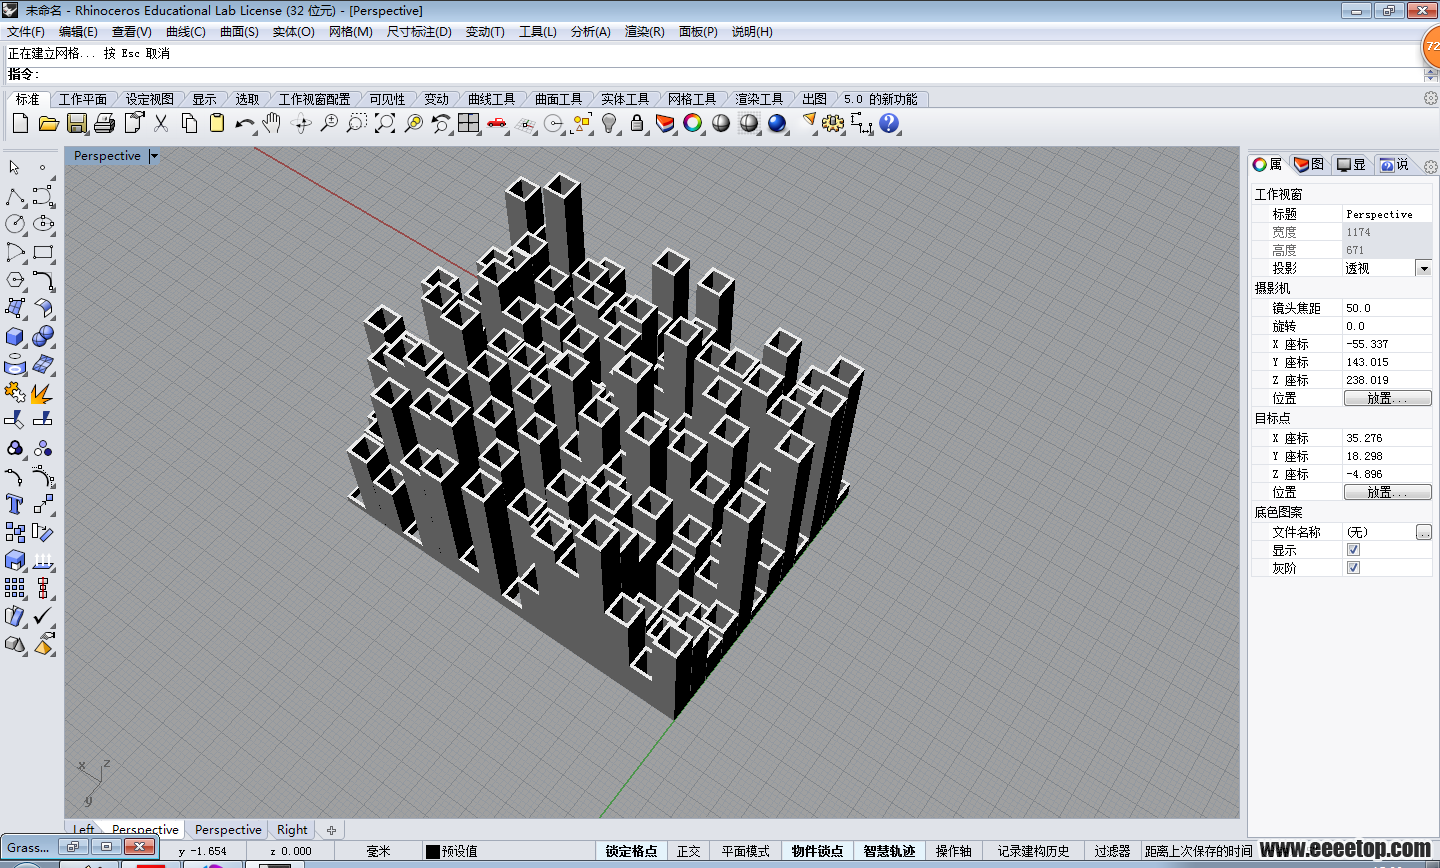The height and width of the screenshot is (868, 1440).
Task: Select the pointer arrow tool
Action: pos(15,168)
